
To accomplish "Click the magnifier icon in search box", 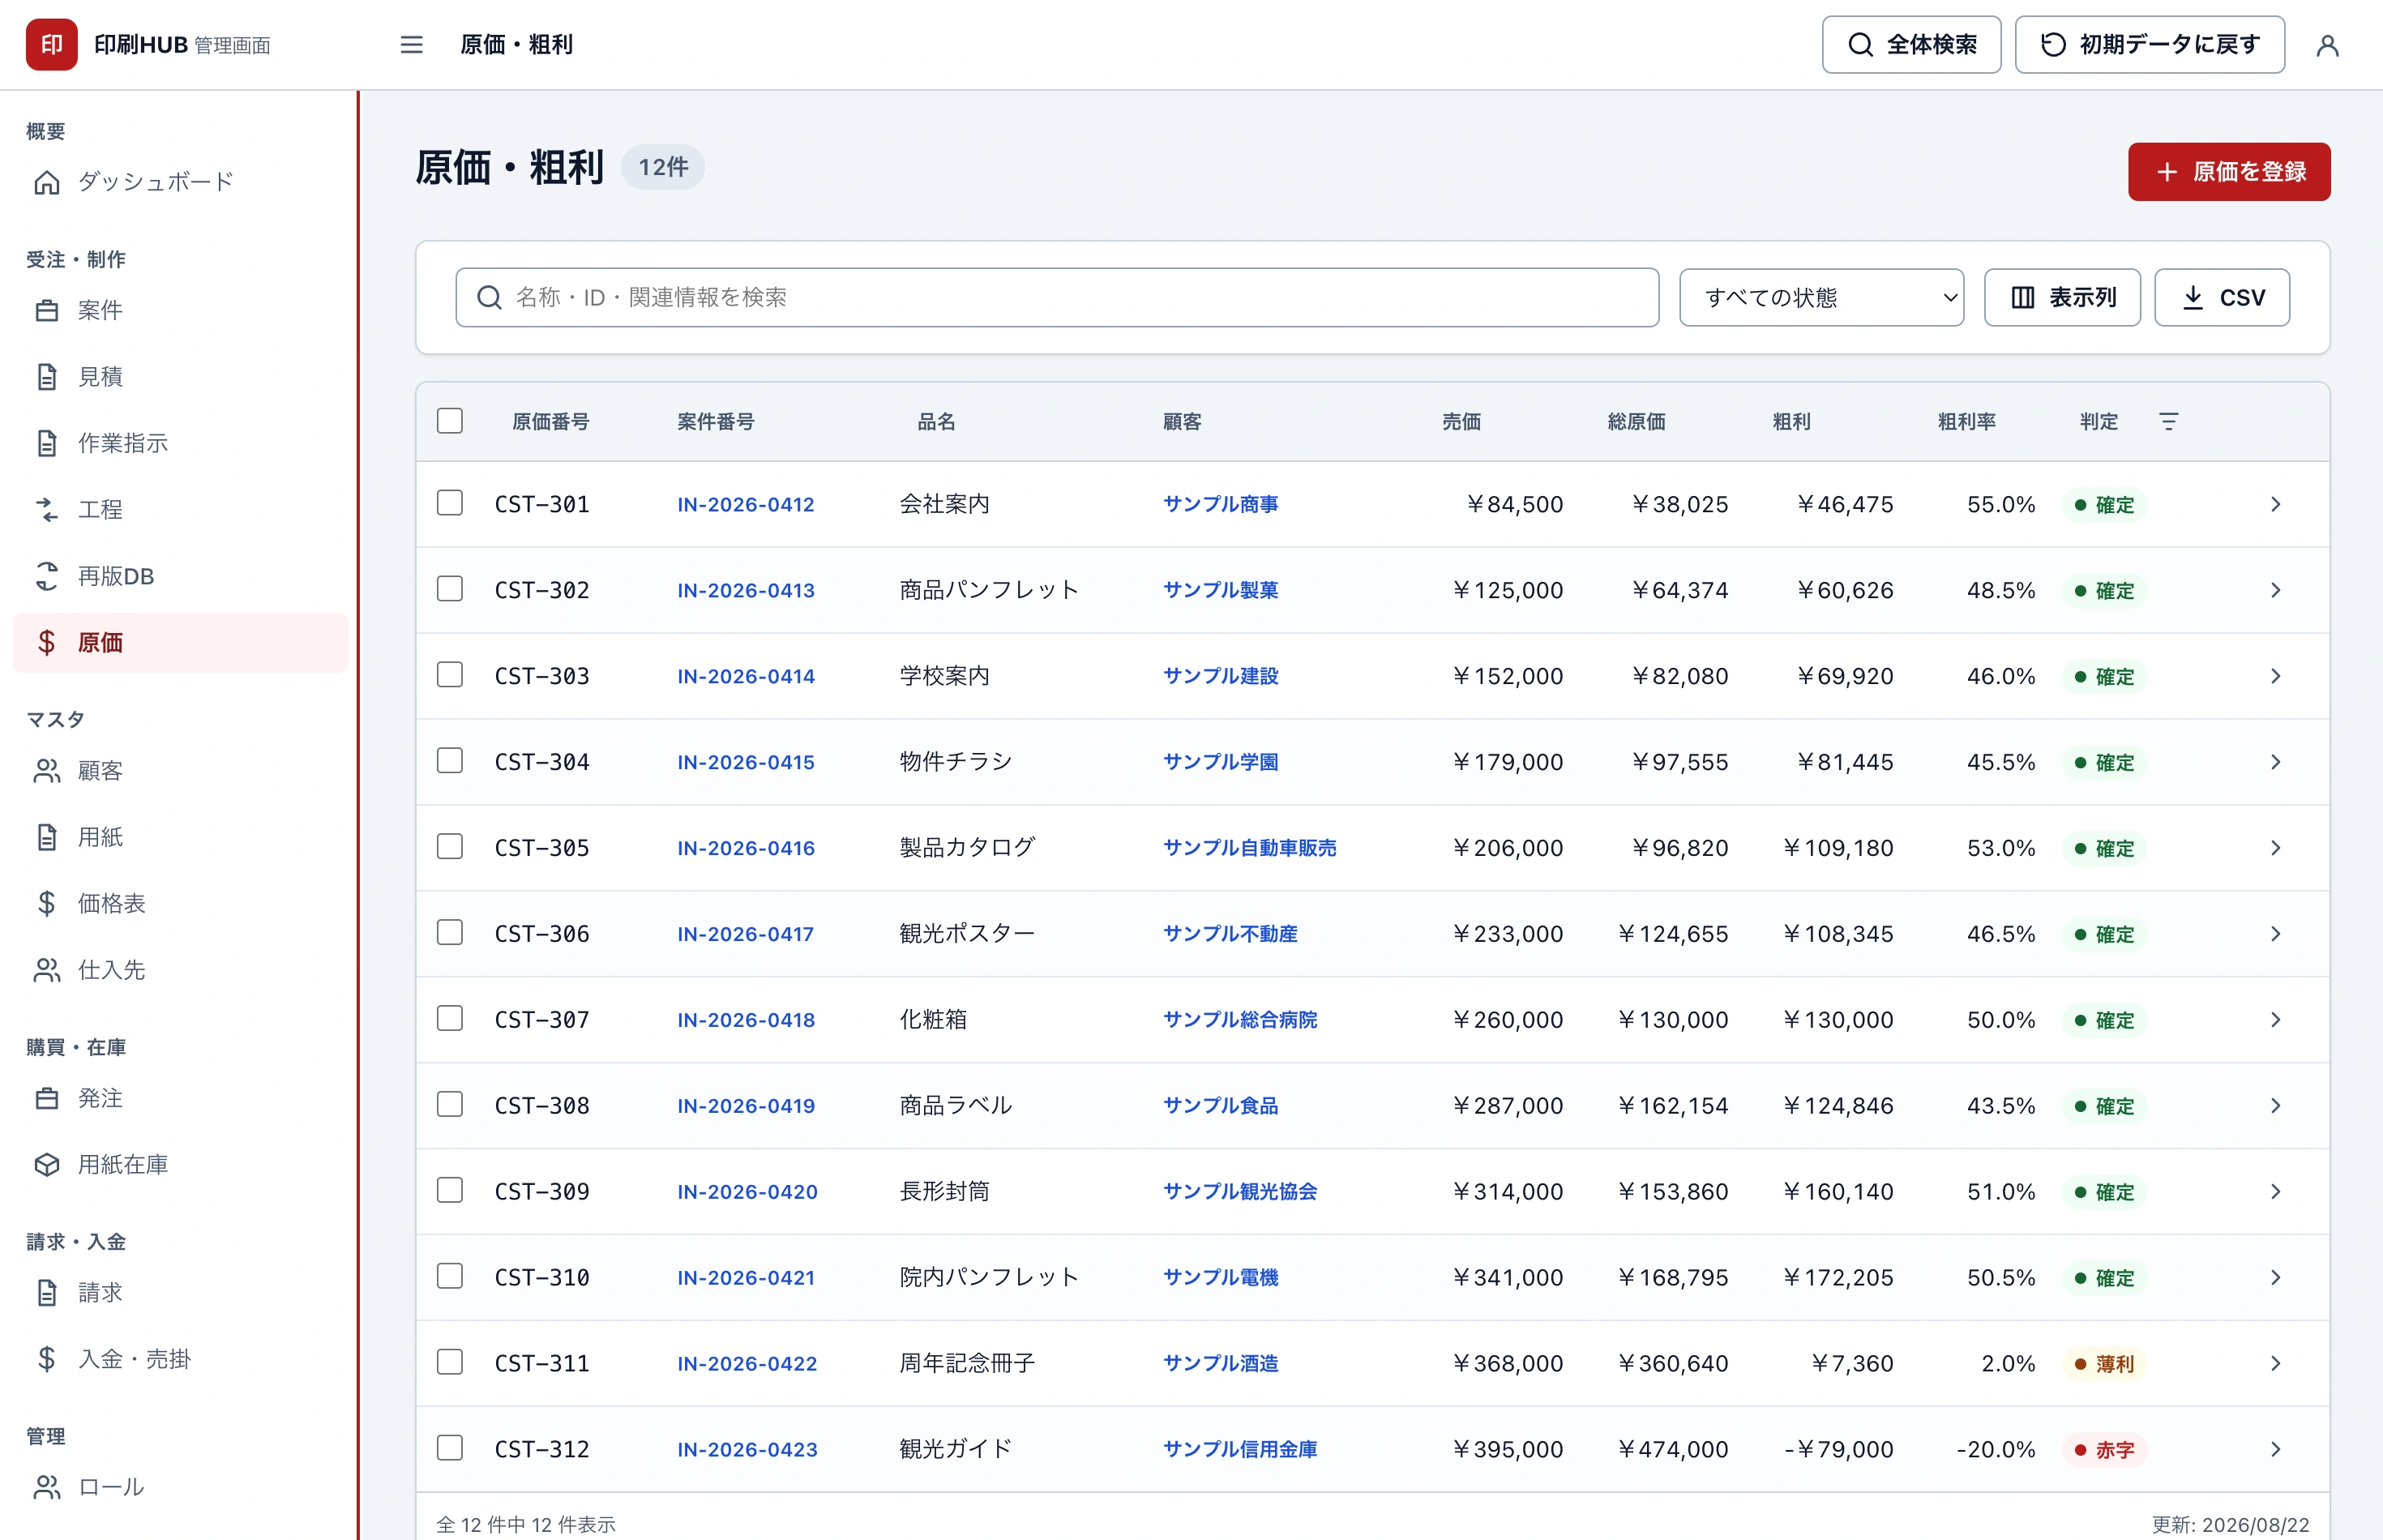I will click(489, 298).
